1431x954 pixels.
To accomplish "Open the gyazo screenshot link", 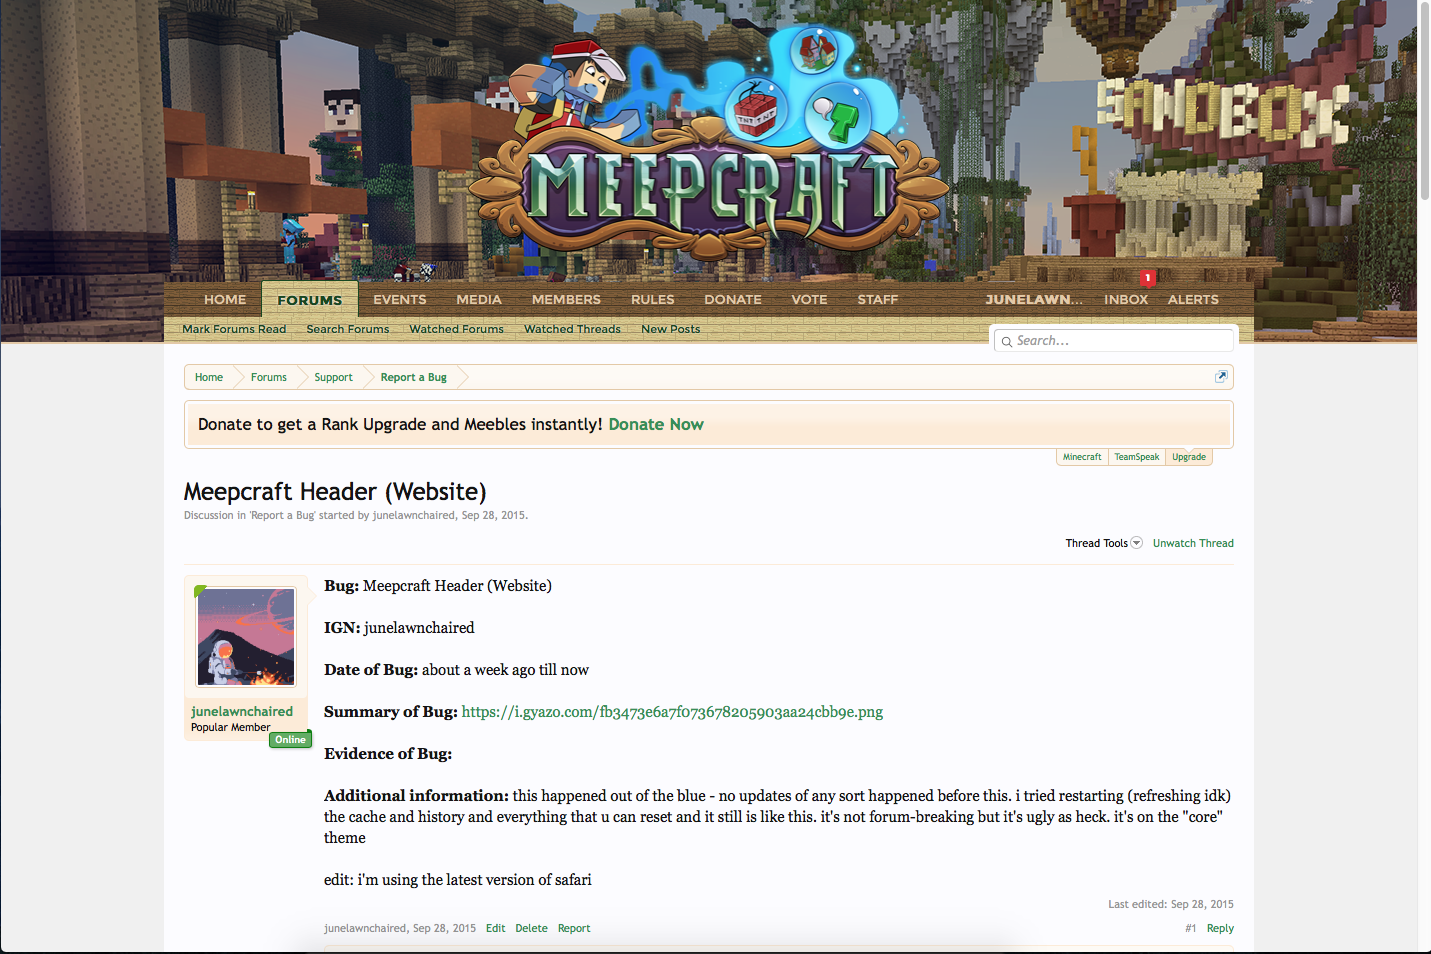I will tap(672, 712).
